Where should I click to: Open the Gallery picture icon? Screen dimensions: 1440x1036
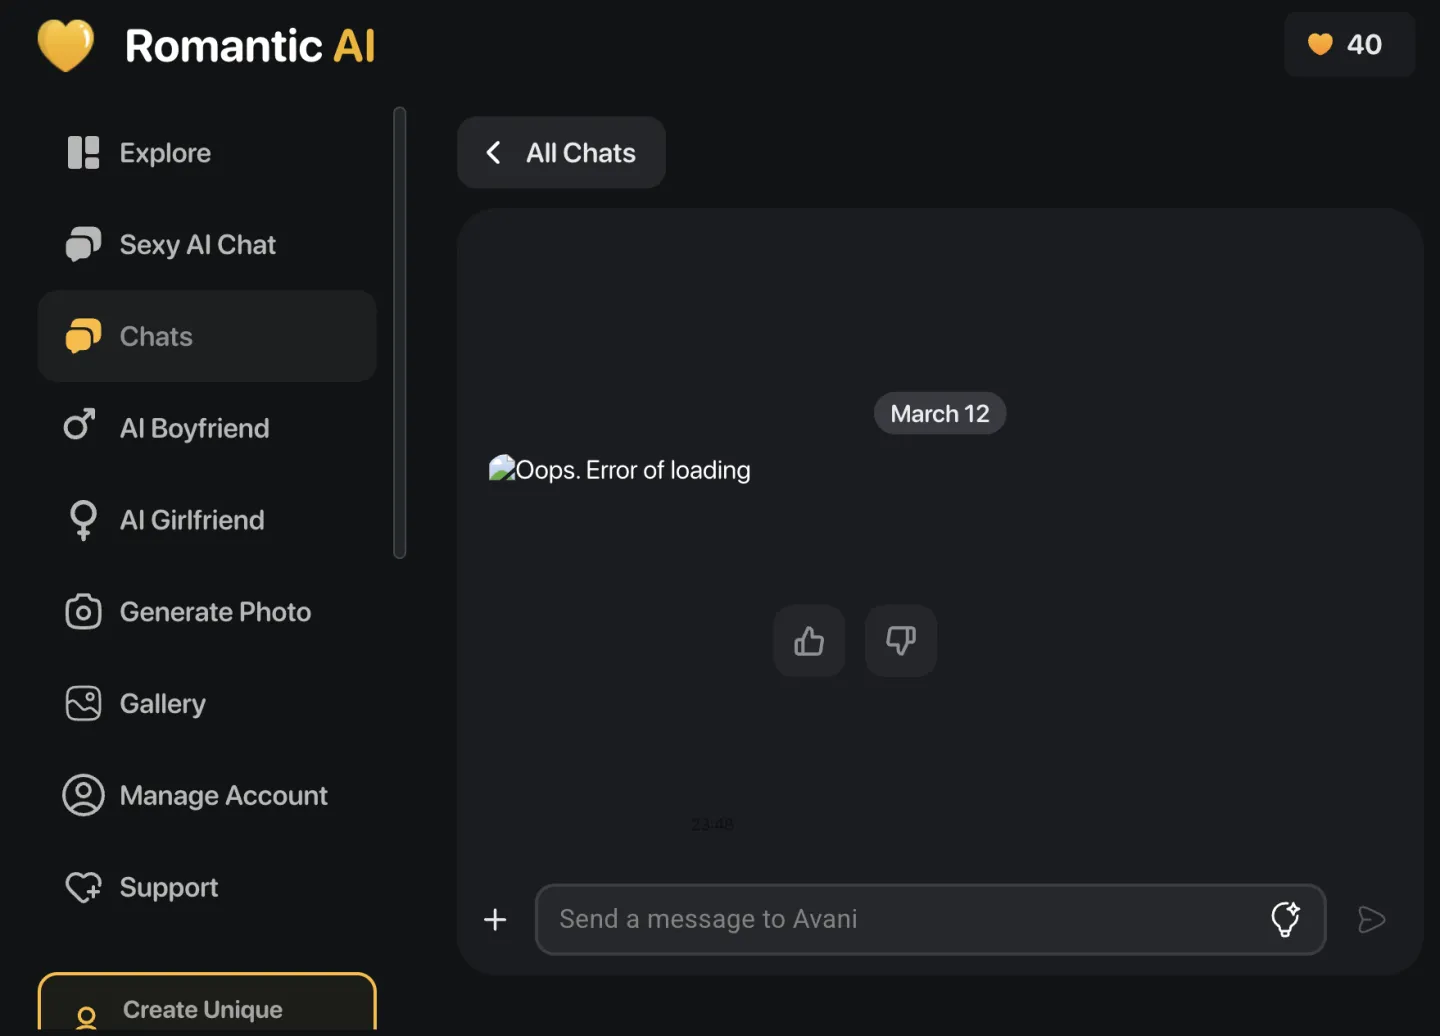[83, 703]
